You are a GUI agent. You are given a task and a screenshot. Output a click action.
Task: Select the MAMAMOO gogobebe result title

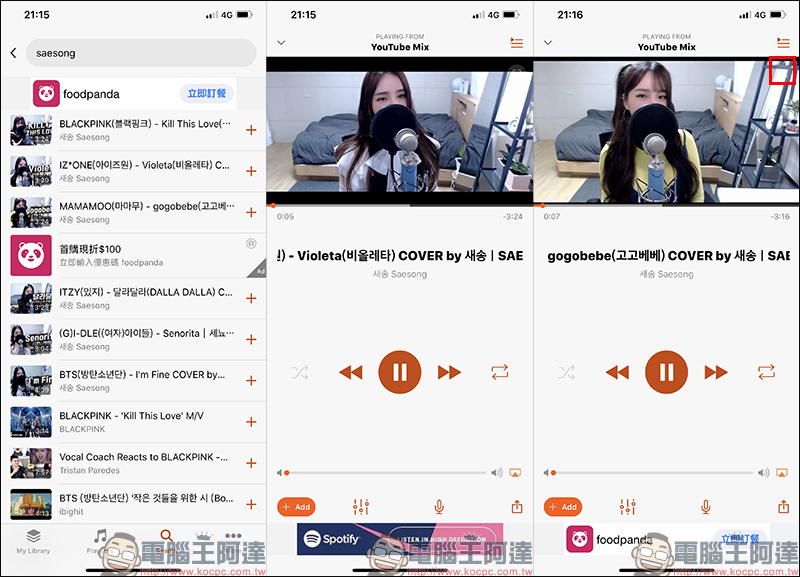(147, 206)
